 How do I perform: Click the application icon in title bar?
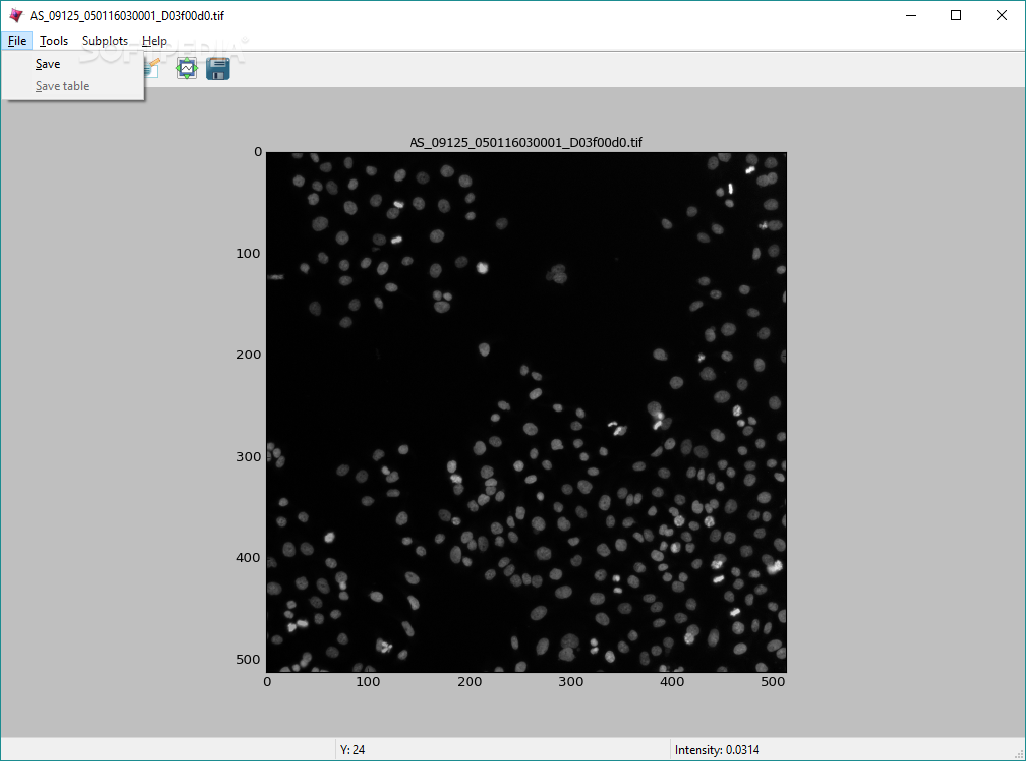click(16, 15)
